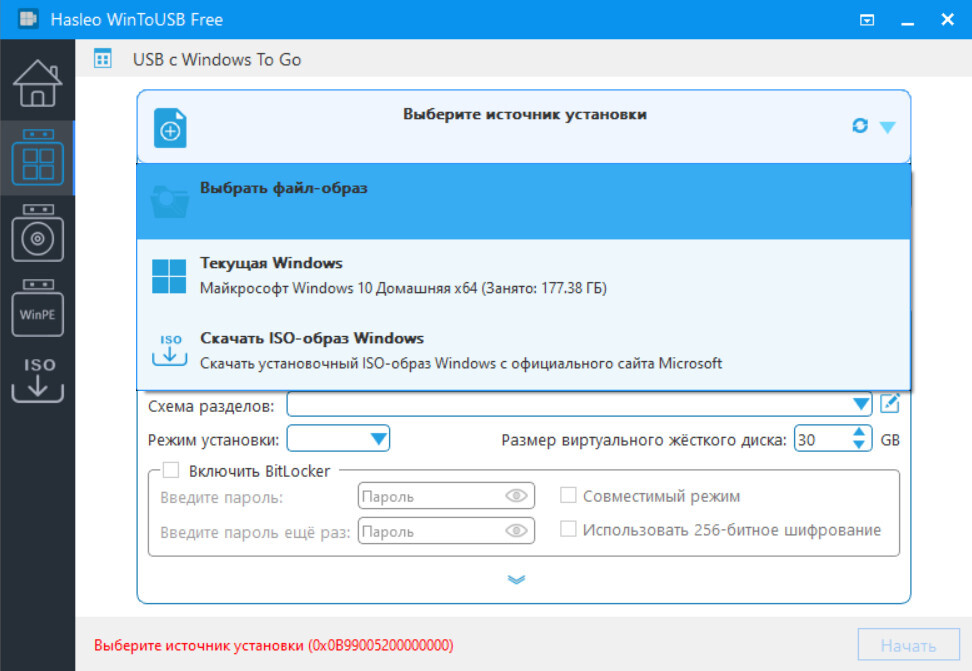Click the red error text 'Выберите источник установки (0x0B99005200000000)'
The height and width of the screenshot is (671, 972).
[273, 645]
